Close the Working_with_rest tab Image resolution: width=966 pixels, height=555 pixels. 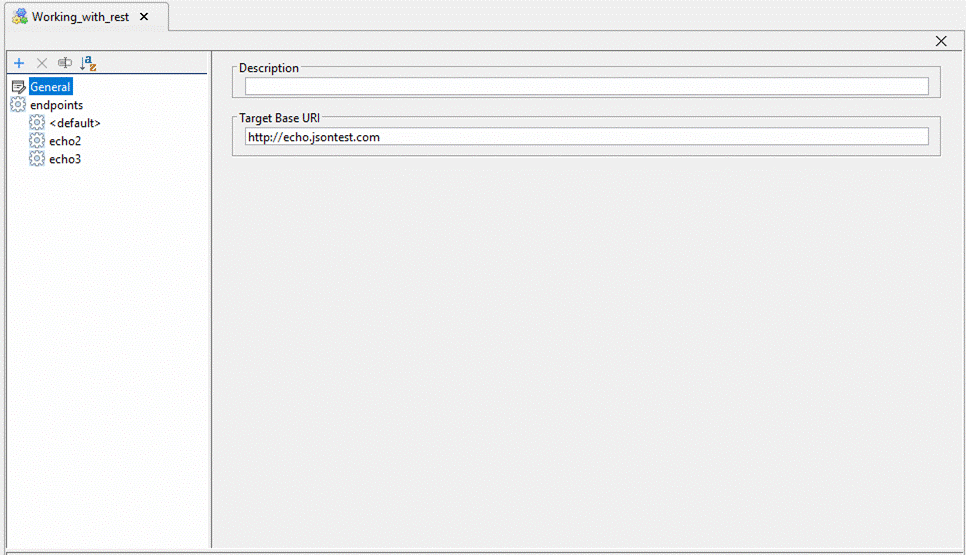click(144, 17)
